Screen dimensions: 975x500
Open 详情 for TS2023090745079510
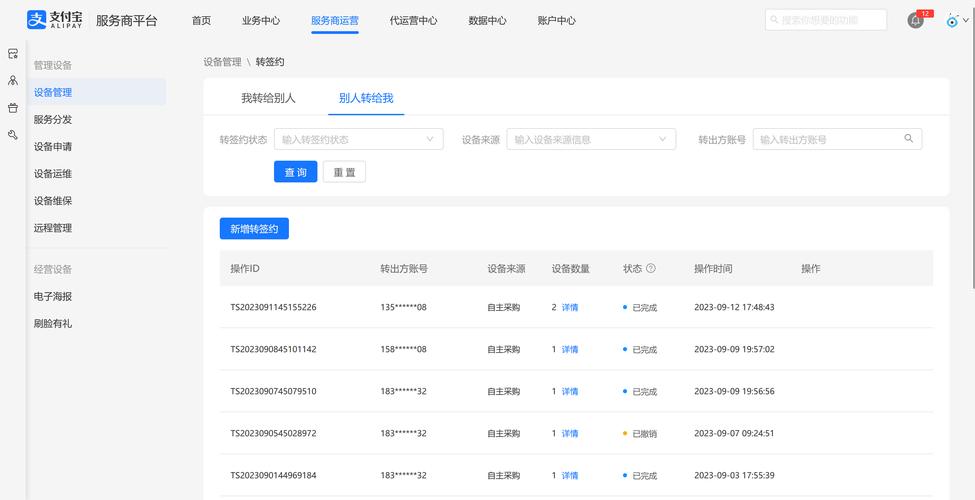point(570,391)
